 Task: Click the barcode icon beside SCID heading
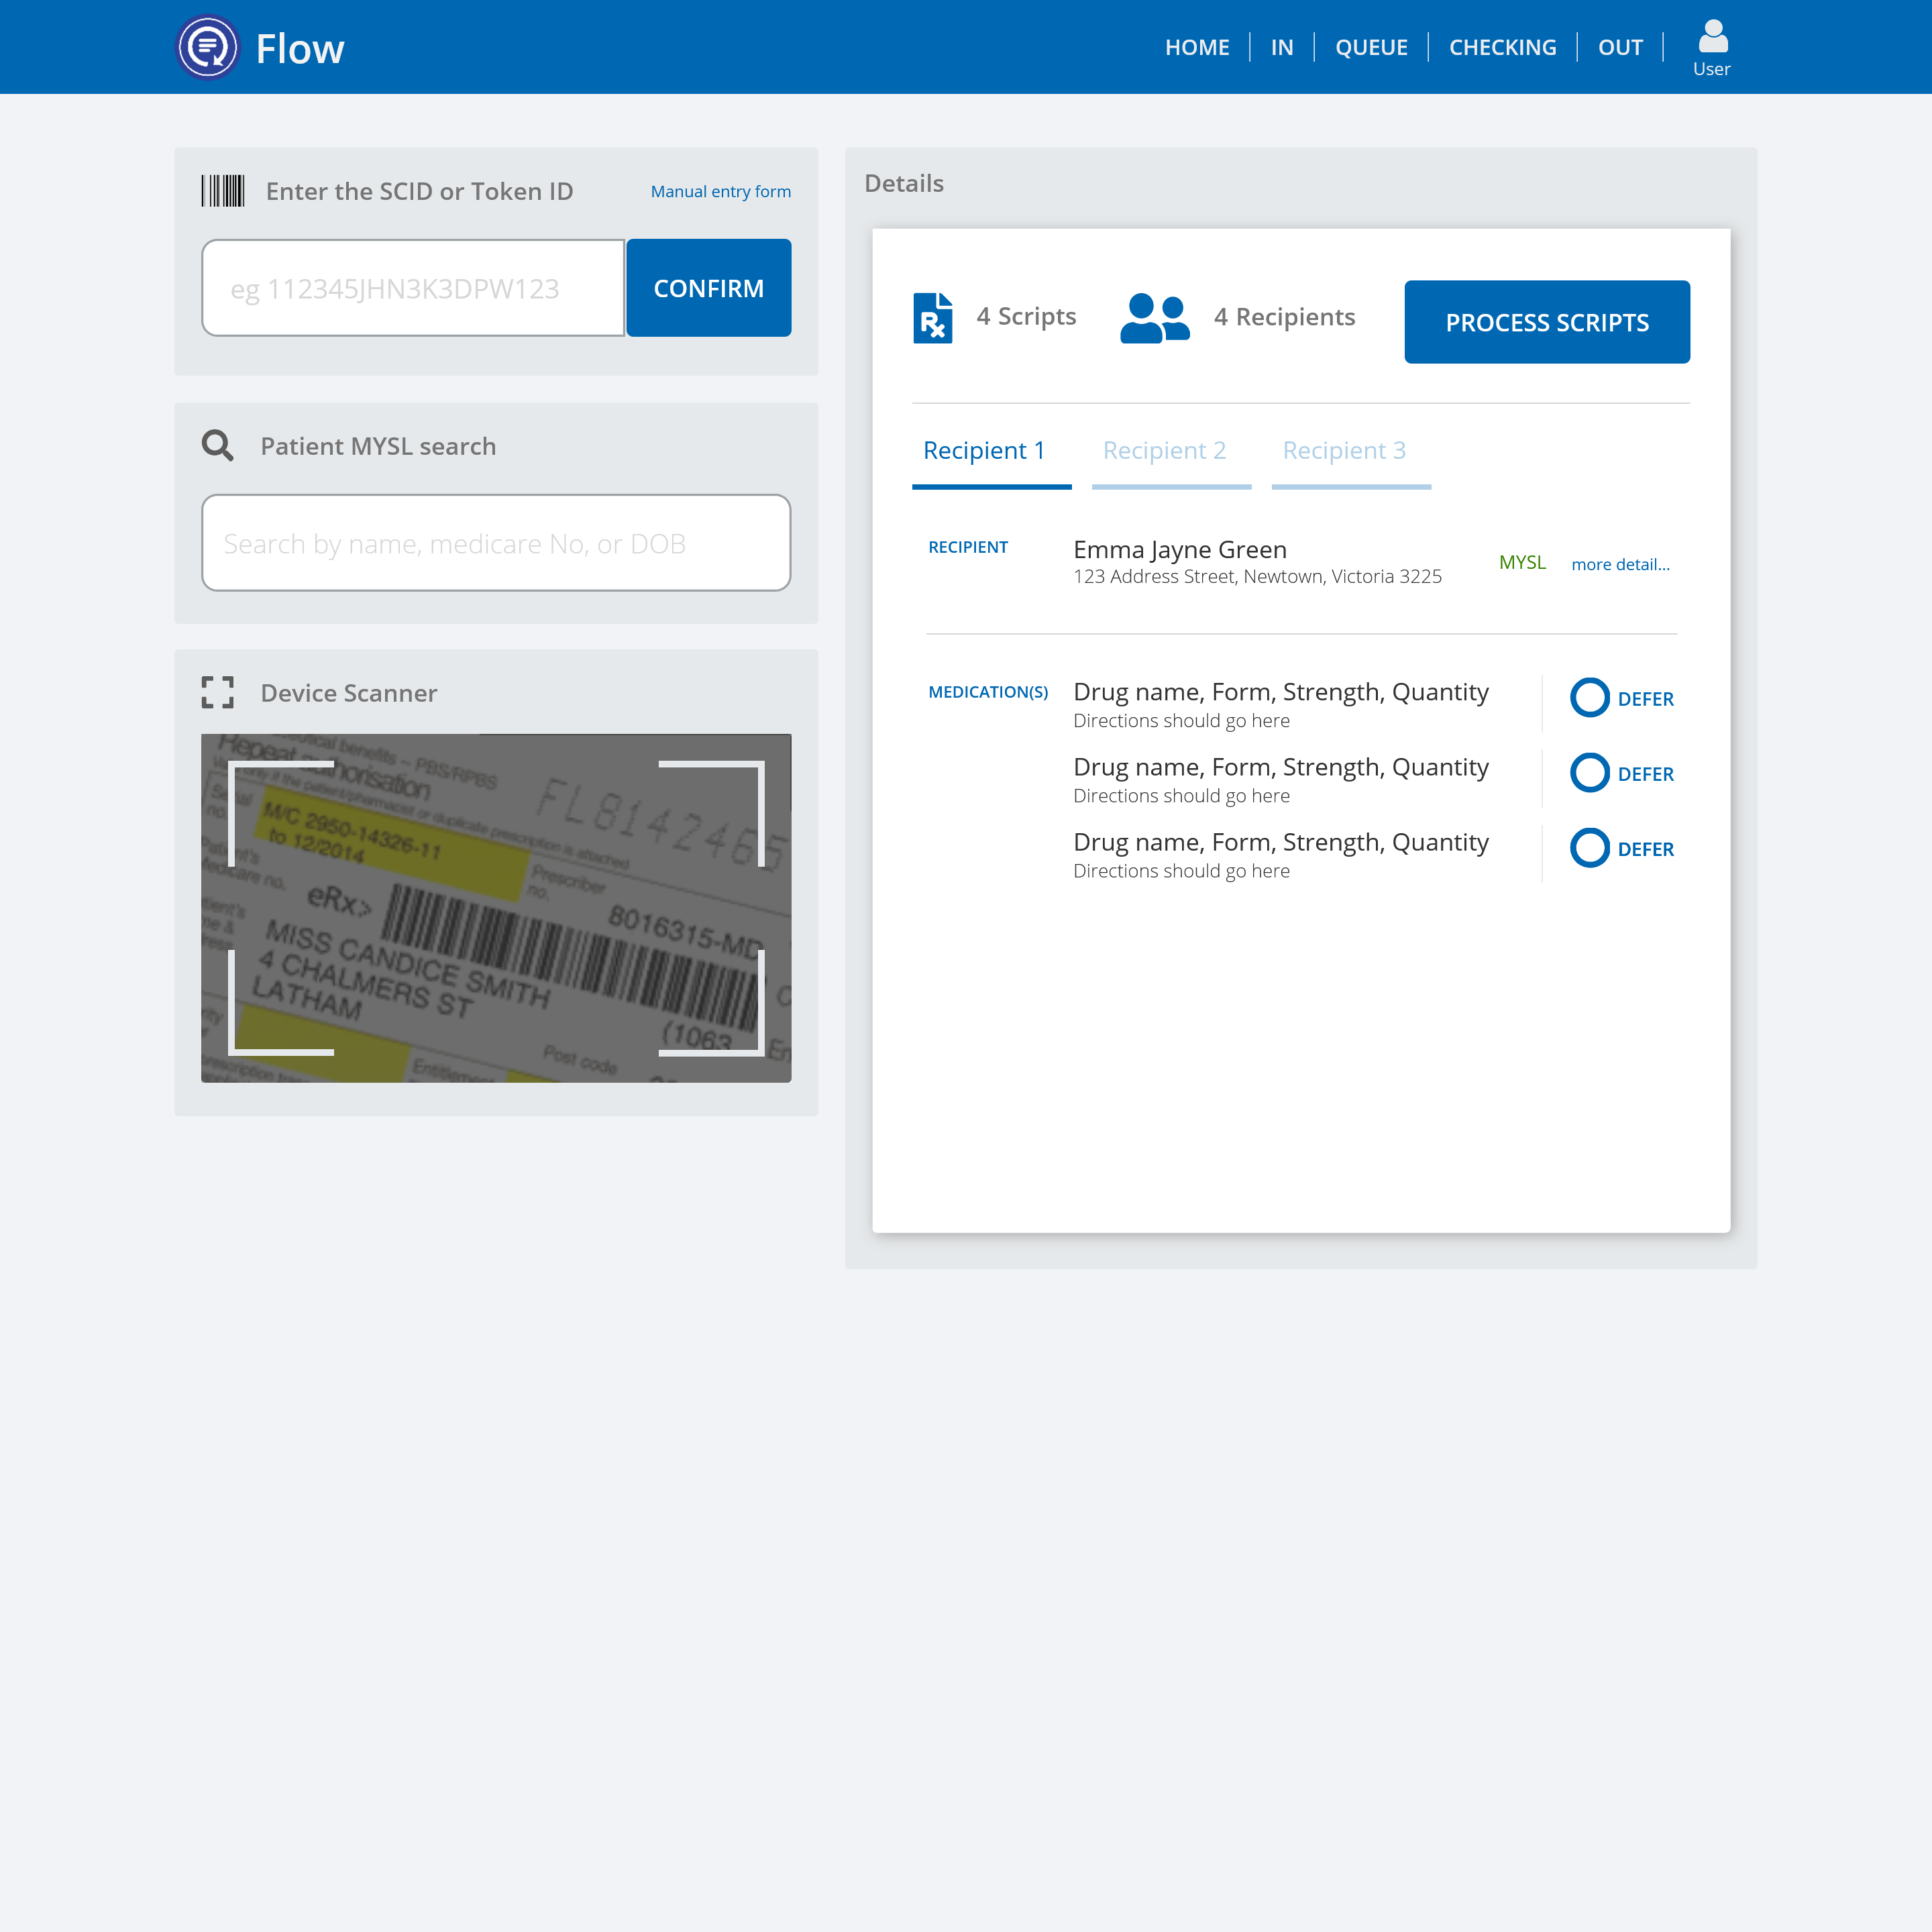point(223,191)
